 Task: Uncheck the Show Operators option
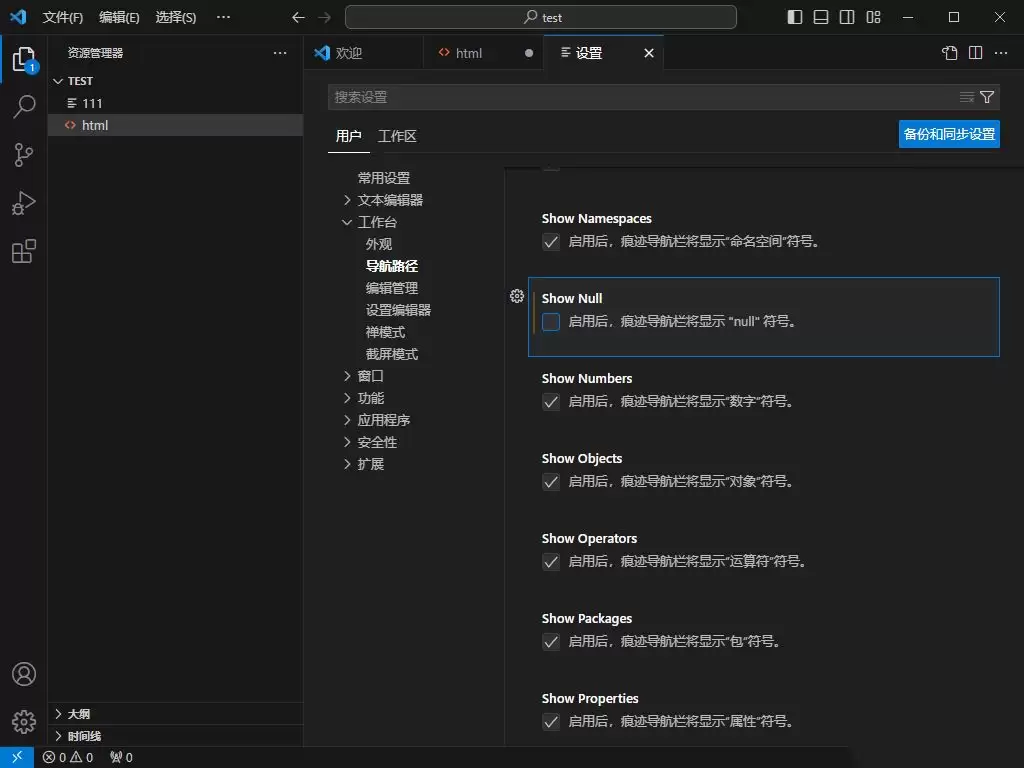[x=551, y=562]
